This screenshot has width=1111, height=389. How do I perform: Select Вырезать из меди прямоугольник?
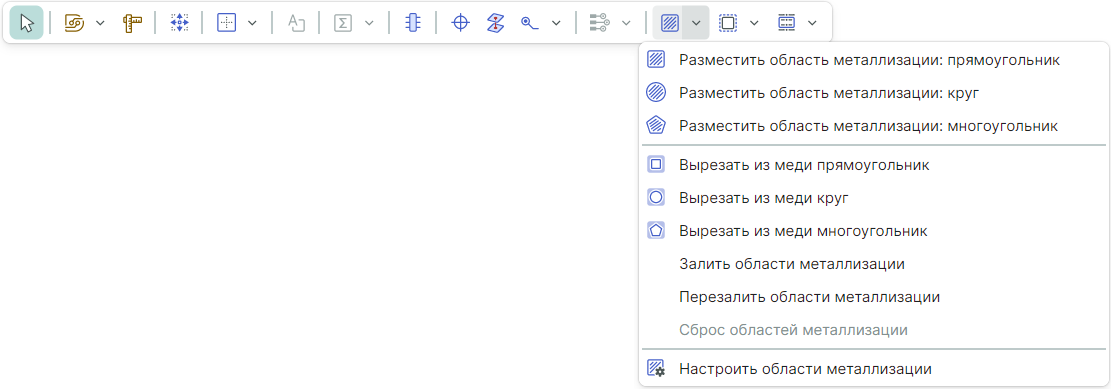[873, 165]
